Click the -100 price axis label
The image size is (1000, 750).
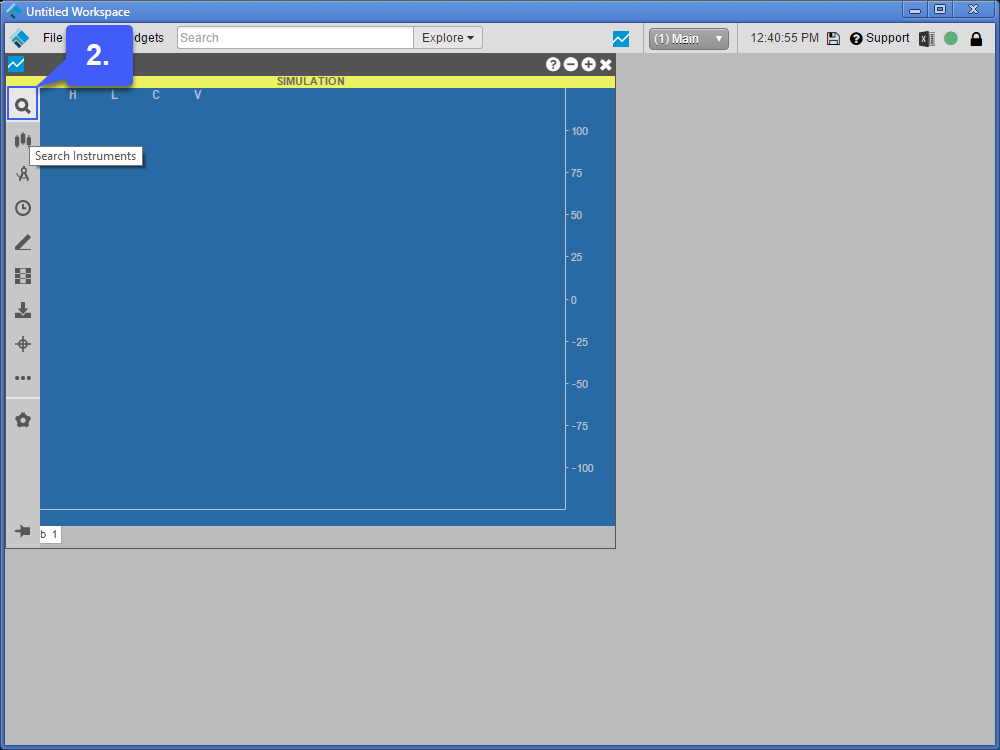[582, 468]
